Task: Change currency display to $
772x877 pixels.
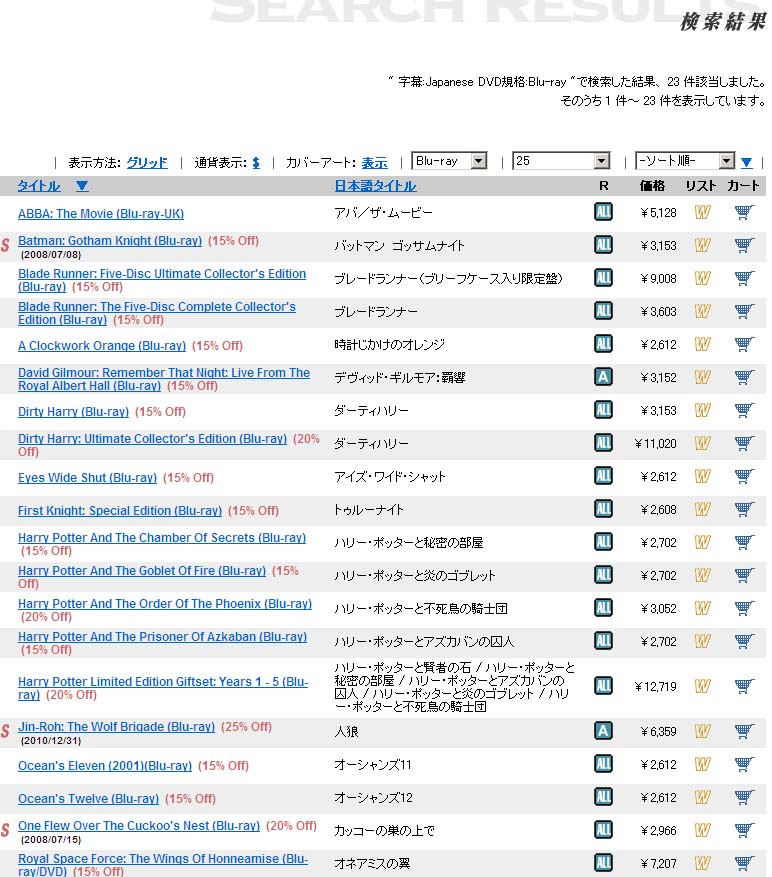Action: tap(256, 163)
